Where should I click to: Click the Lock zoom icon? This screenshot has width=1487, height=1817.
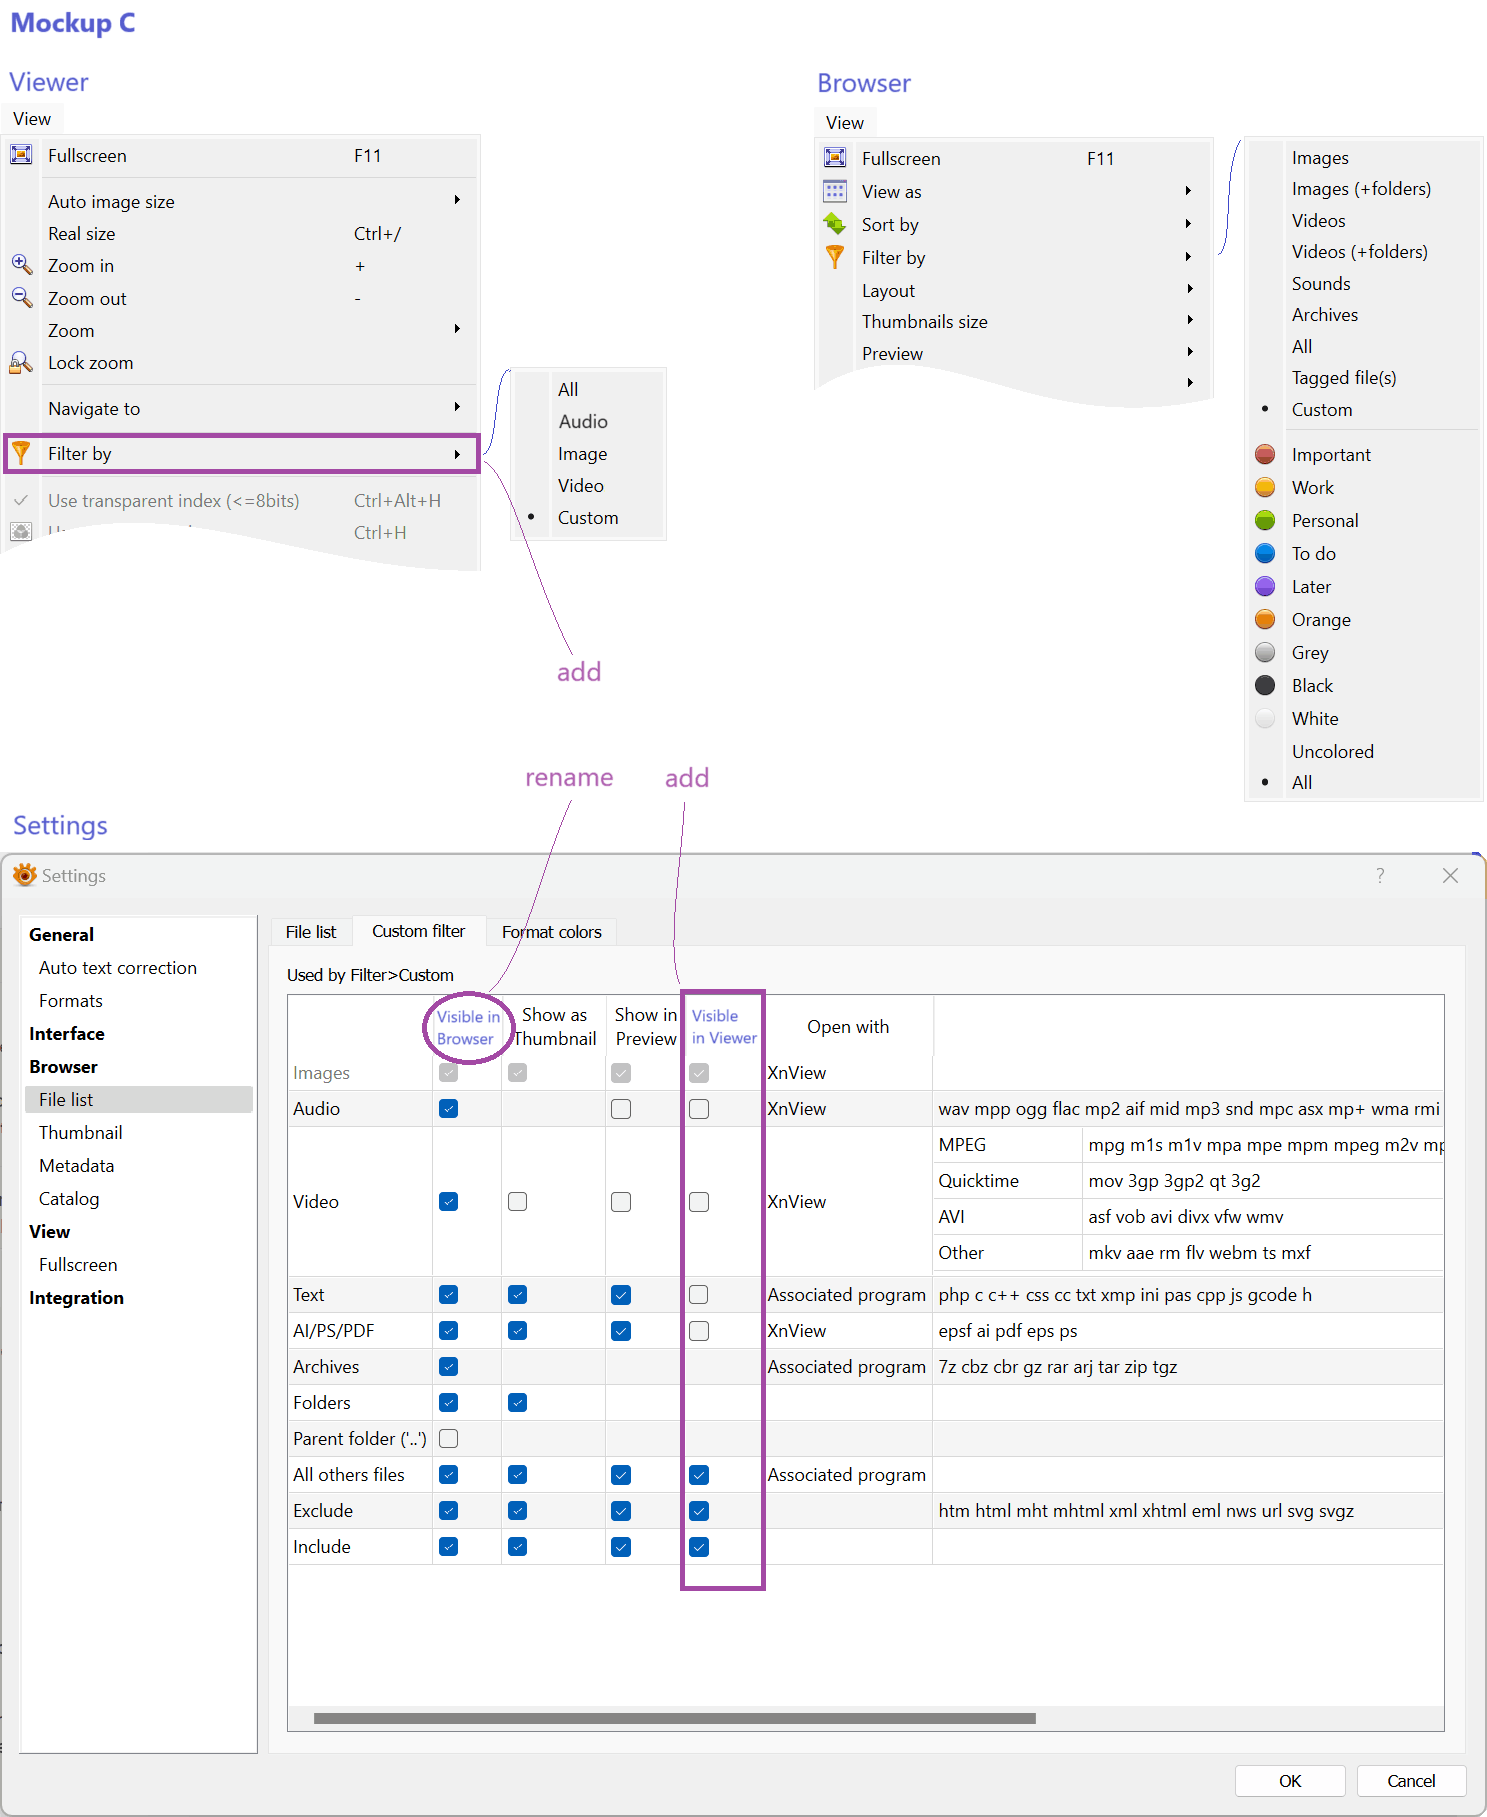coord(21,363)
